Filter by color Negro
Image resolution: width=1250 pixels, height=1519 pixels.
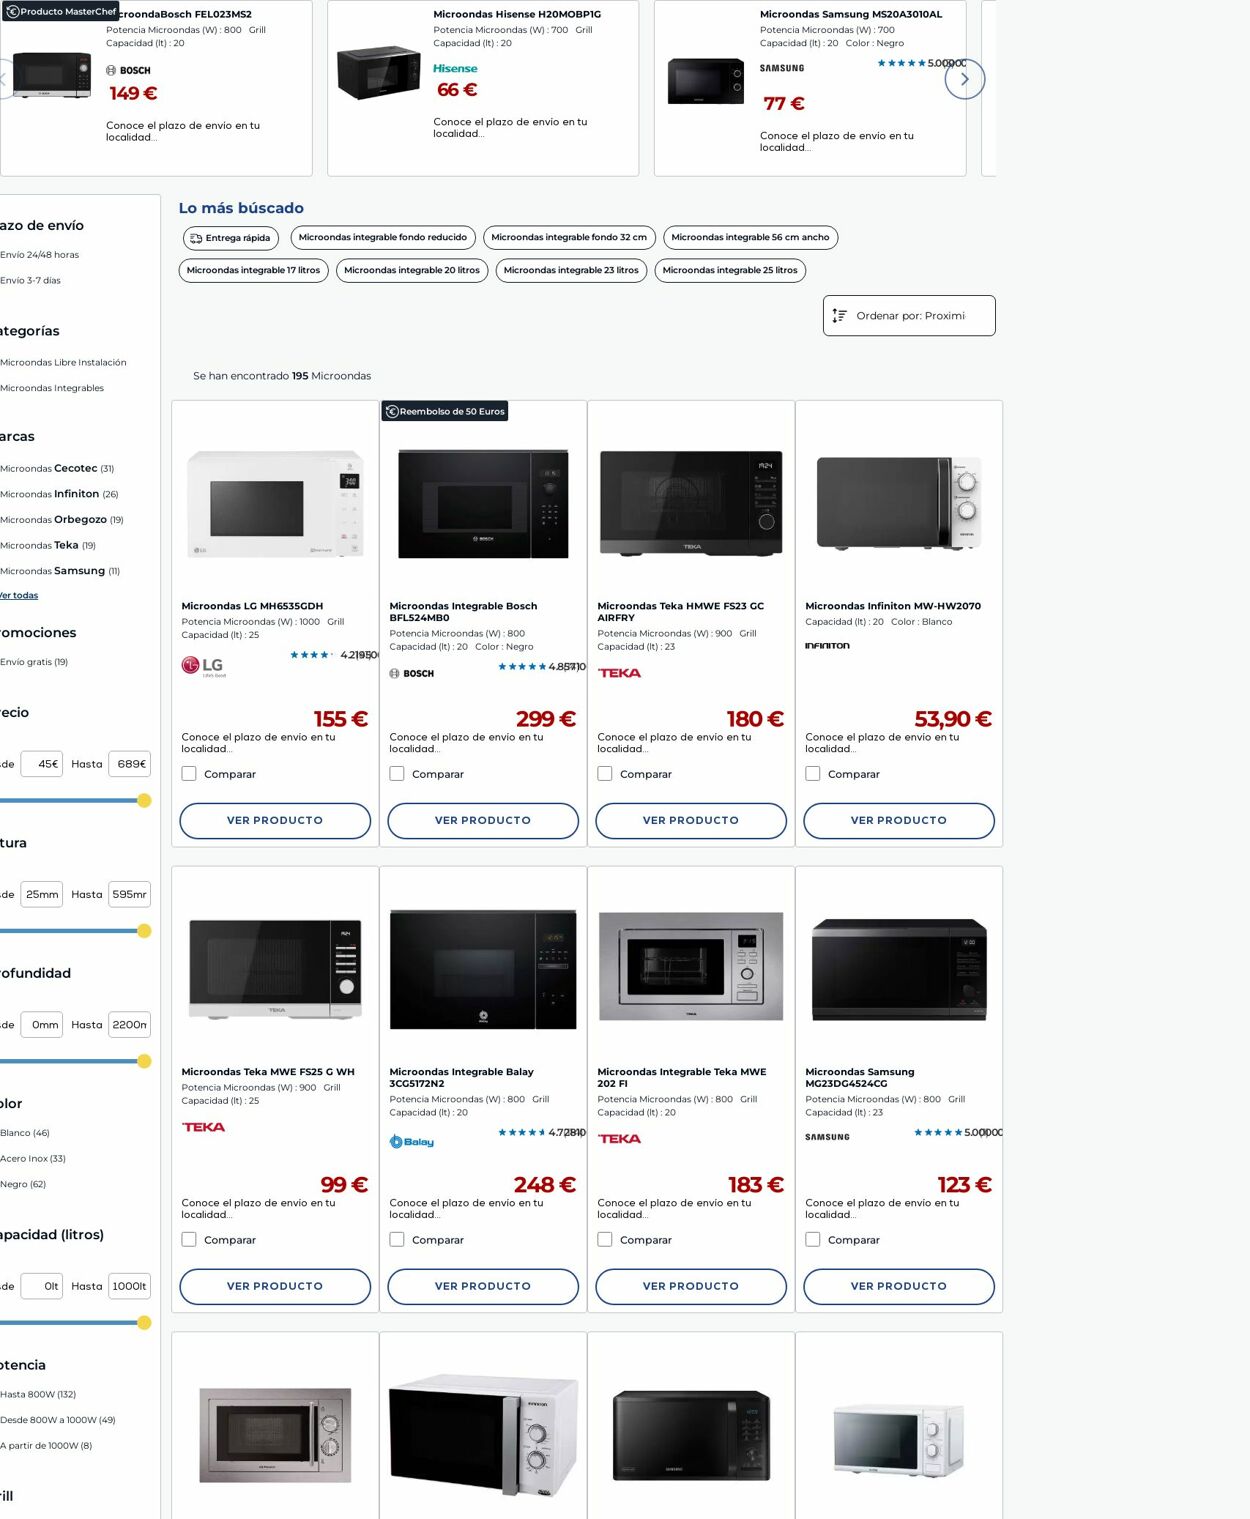23,1185
